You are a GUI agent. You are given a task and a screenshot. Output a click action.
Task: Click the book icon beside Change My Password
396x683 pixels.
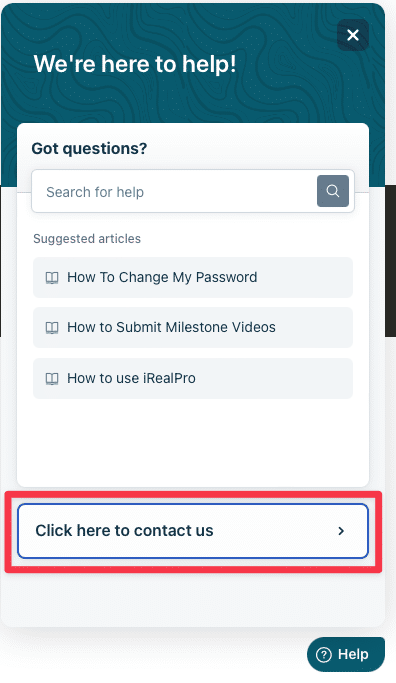(52, 277)
